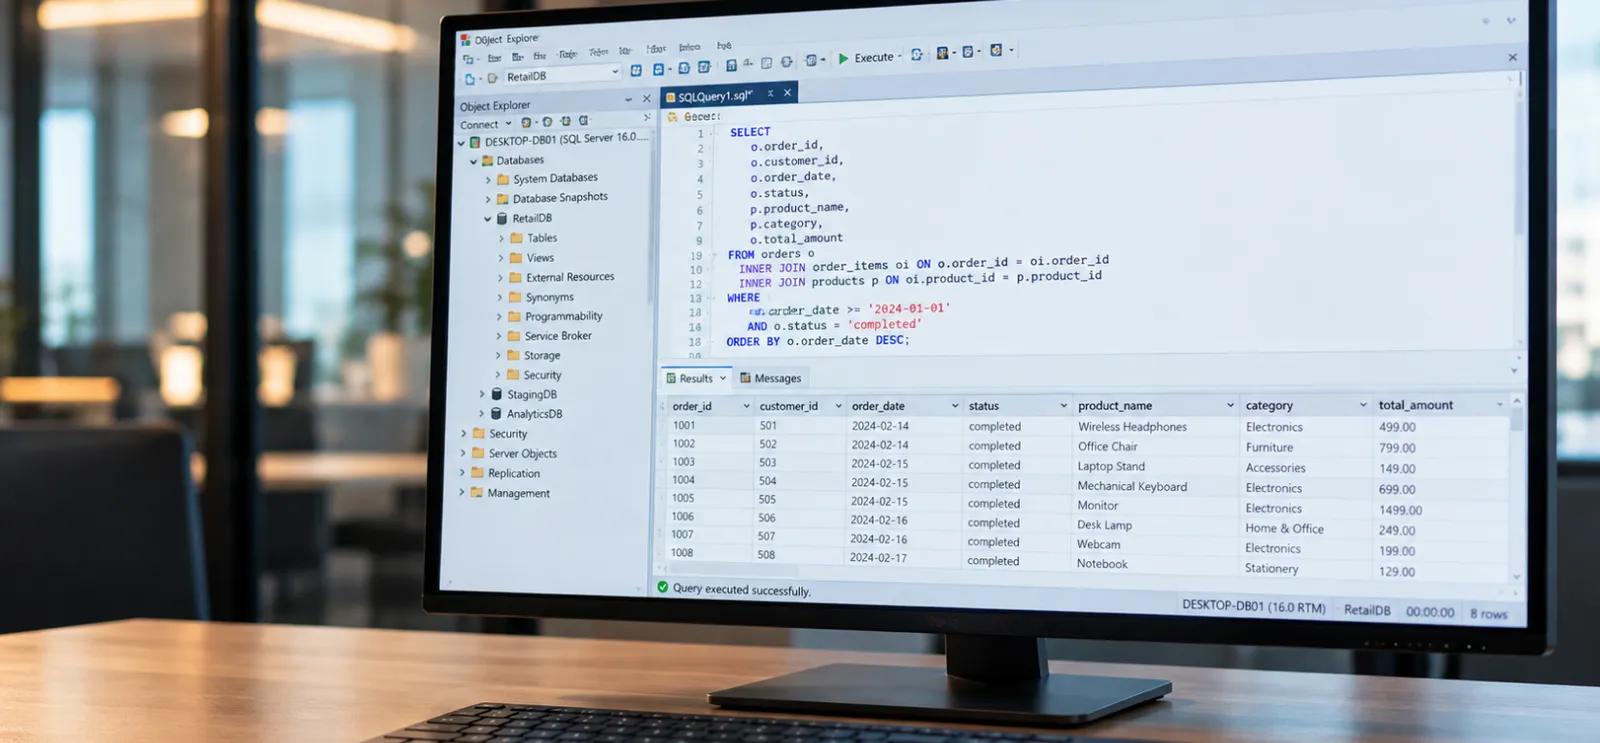Click the Server Objects folder icon

(478, 453)
